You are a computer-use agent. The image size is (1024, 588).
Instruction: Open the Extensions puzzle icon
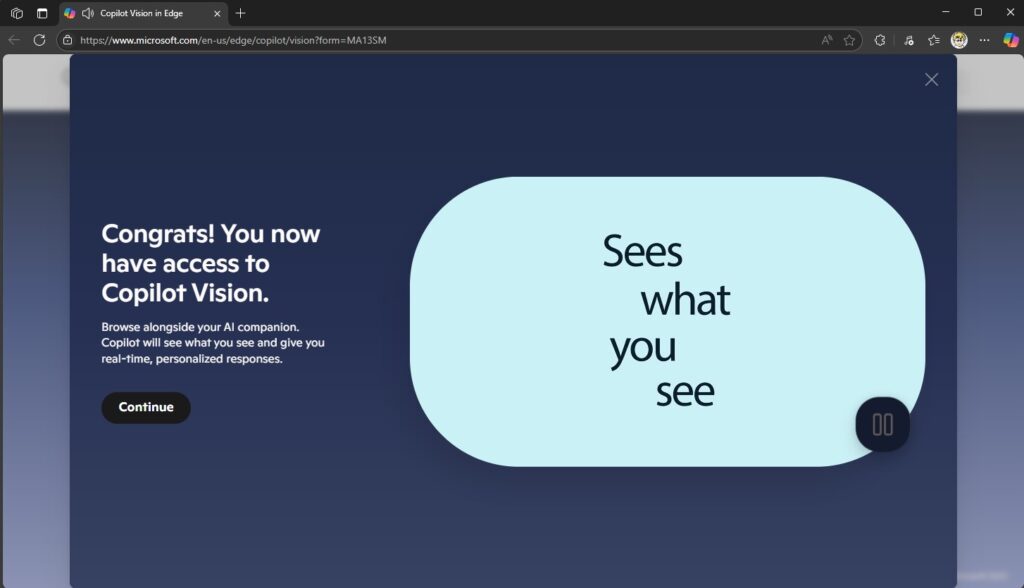(x=880, y=40)
